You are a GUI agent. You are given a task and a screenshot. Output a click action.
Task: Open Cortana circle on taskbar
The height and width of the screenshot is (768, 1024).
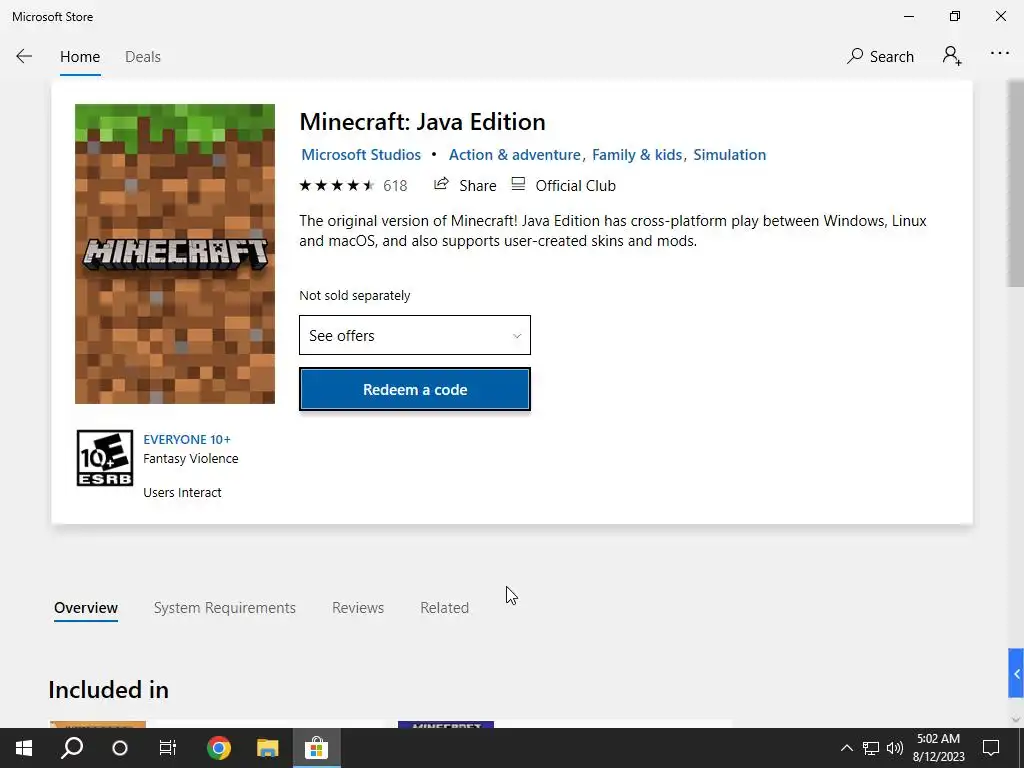click(120, 748)
